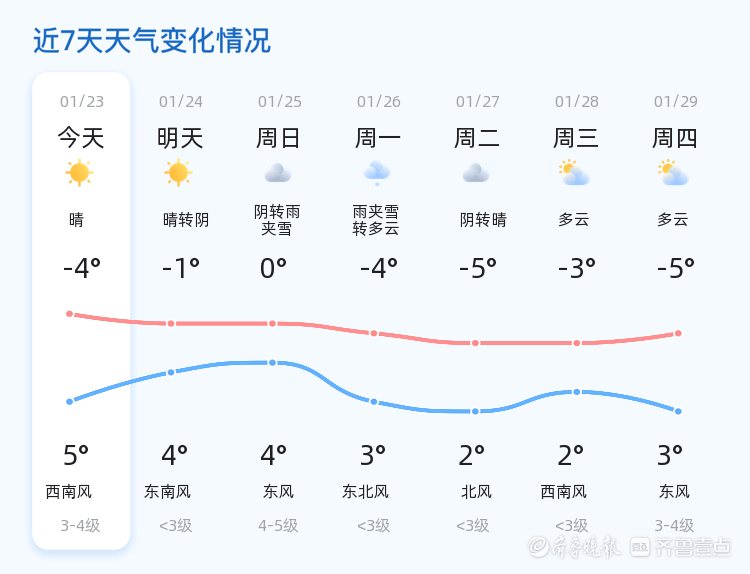Click the partly cloudy icon for 周四
Viewport: 750px width, 574px height.
(673, 173)
